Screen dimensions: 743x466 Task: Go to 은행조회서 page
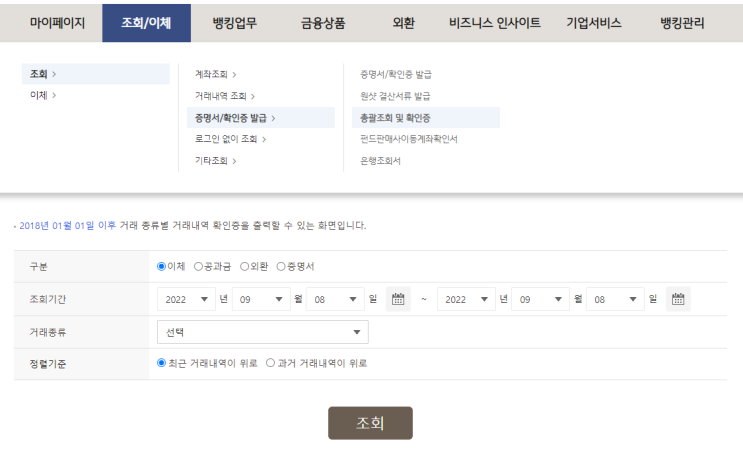pos(380,161)
